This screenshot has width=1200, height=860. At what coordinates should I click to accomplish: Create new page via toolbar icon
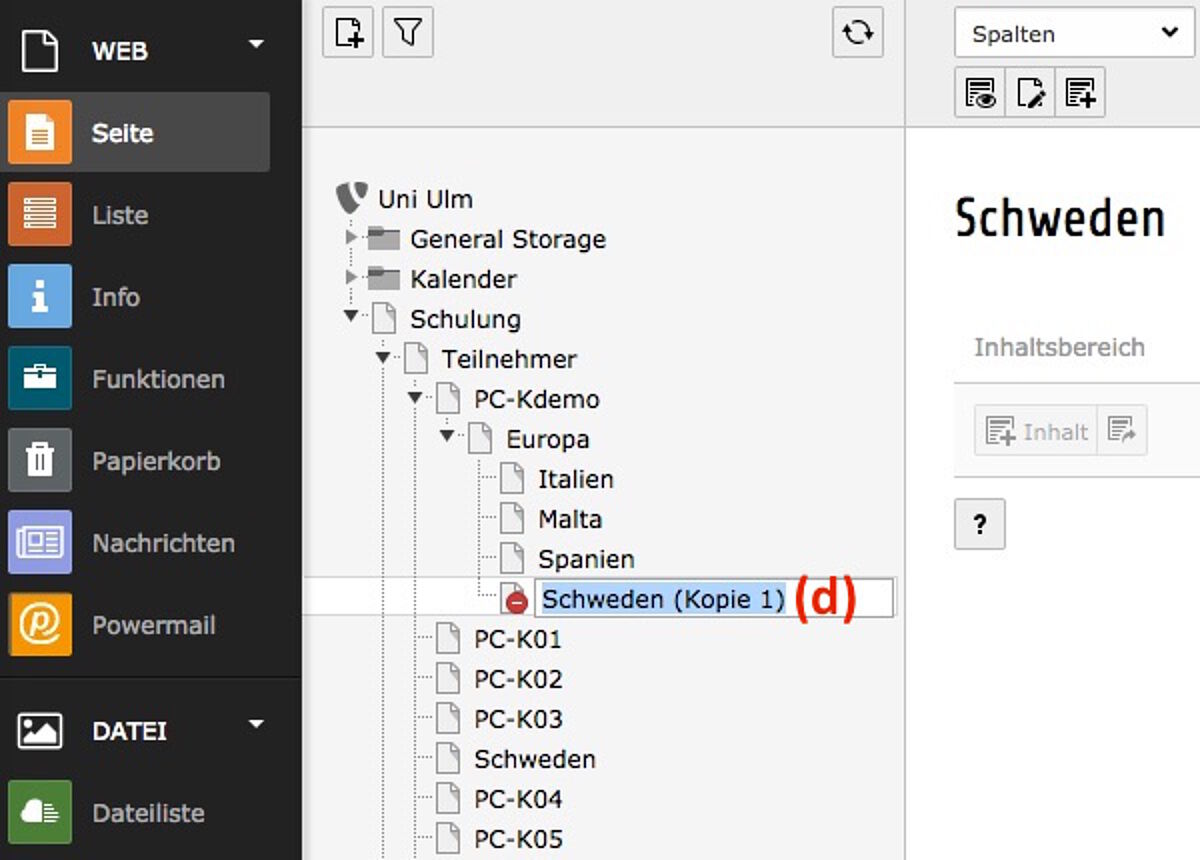coord(348,33)
